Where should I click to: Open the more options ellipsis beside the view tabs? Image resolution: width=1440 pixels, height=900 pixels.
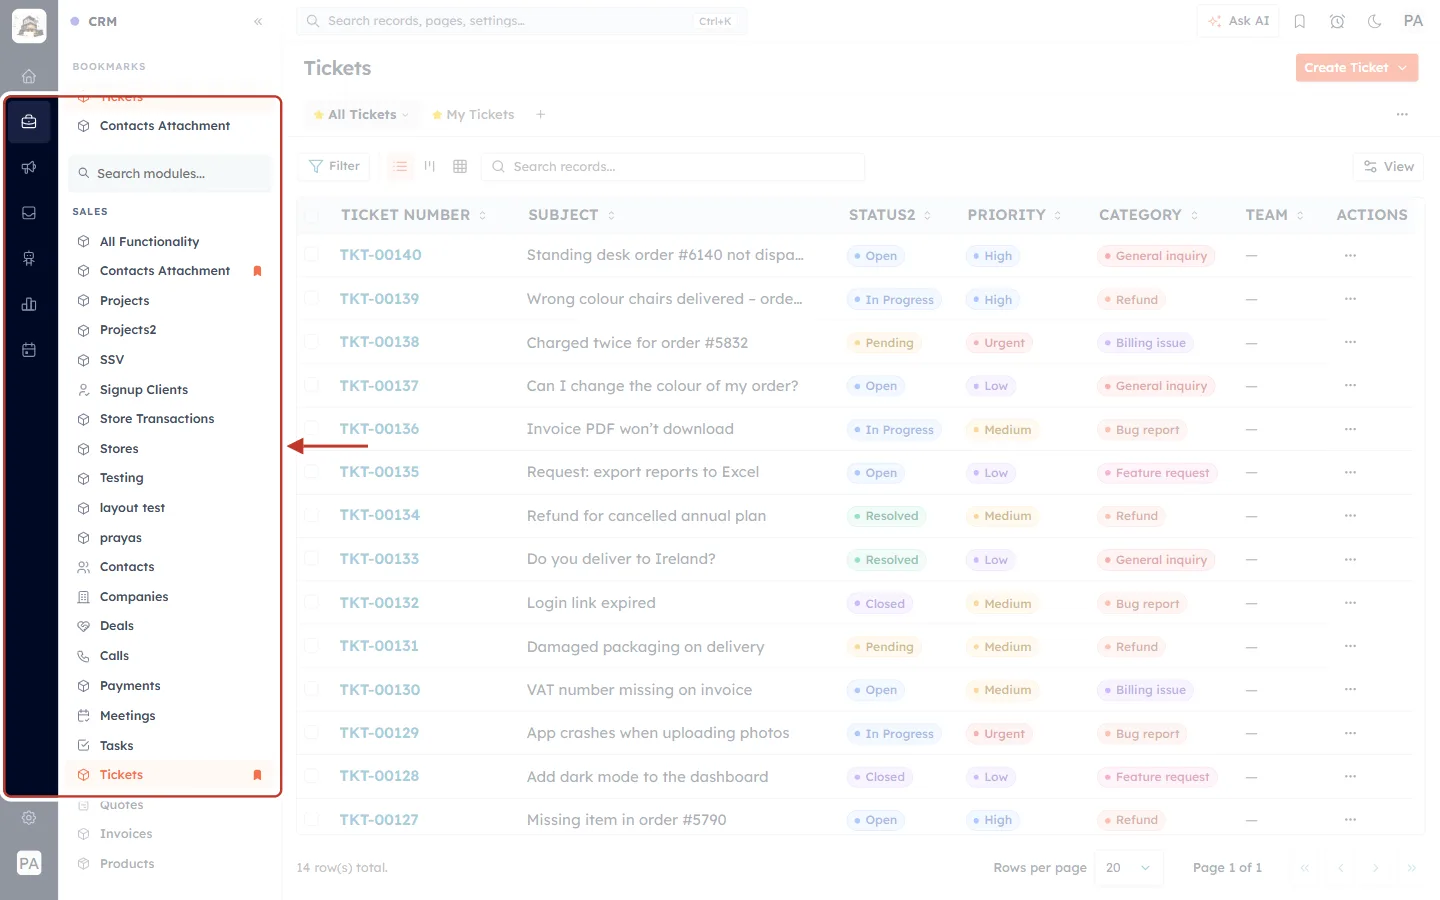point(1402,114)
